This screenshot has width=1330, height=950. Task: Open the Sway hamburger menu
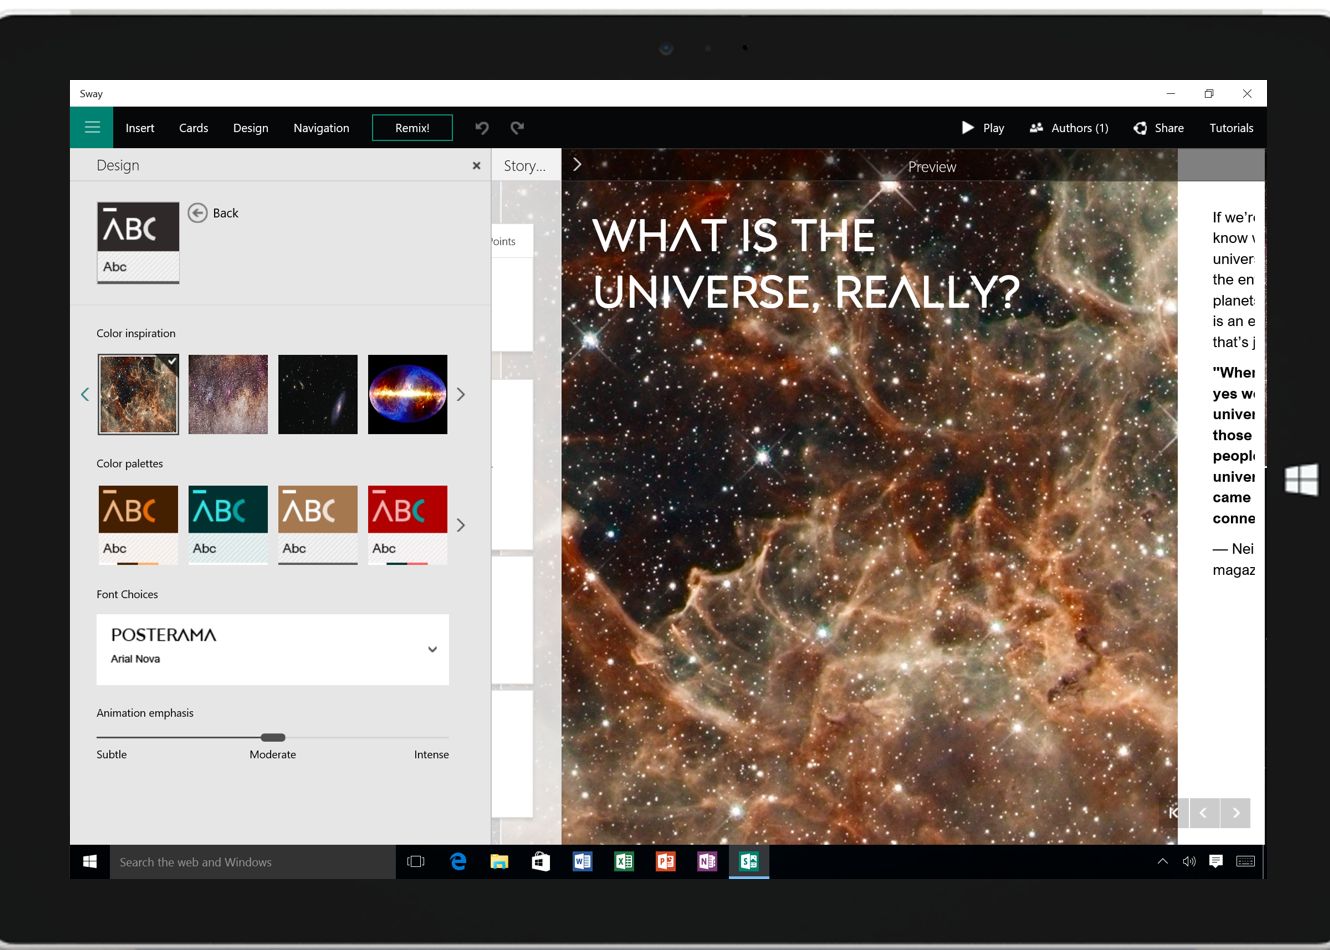pos(91,127)
